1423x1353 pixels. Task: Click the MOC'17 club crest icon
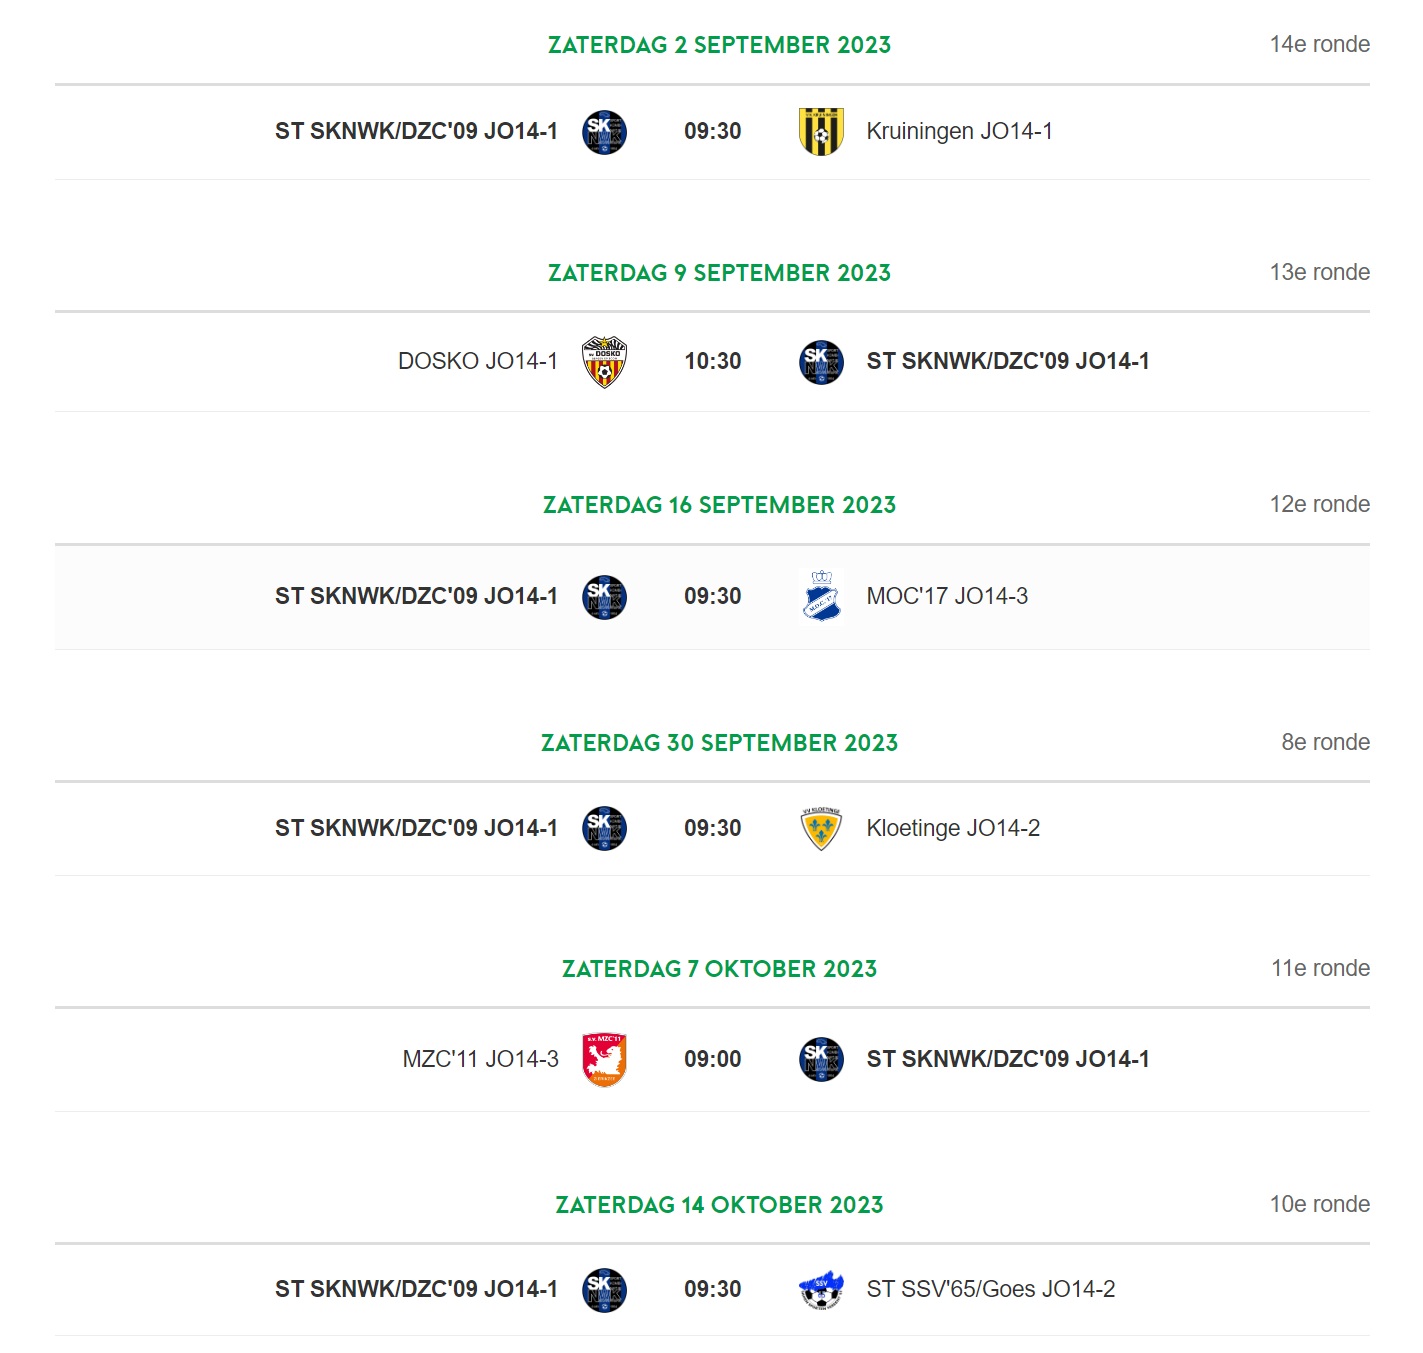pos(821,596)
